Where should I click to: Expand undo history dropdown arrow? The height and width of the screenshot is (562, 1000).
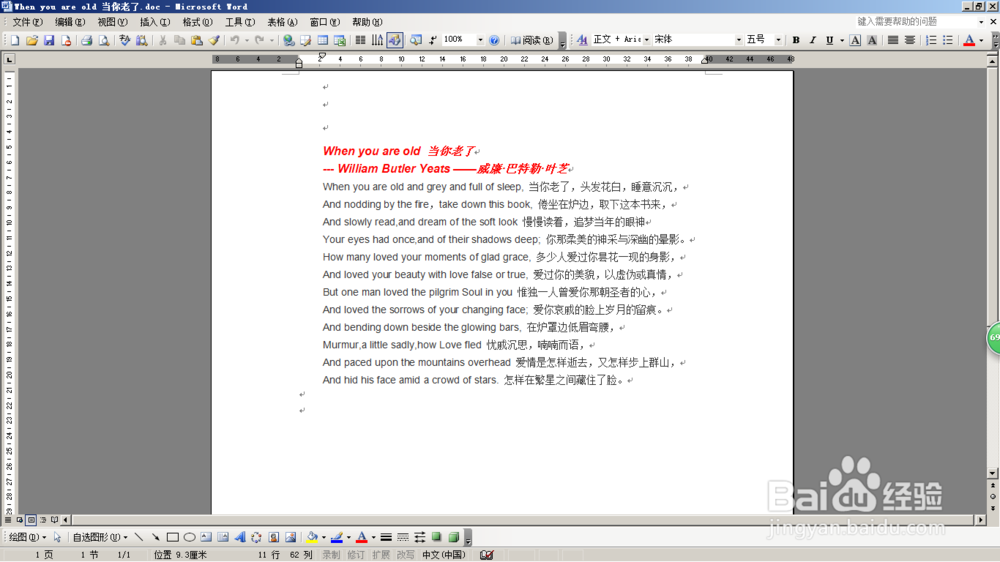(x=246, y=40)
